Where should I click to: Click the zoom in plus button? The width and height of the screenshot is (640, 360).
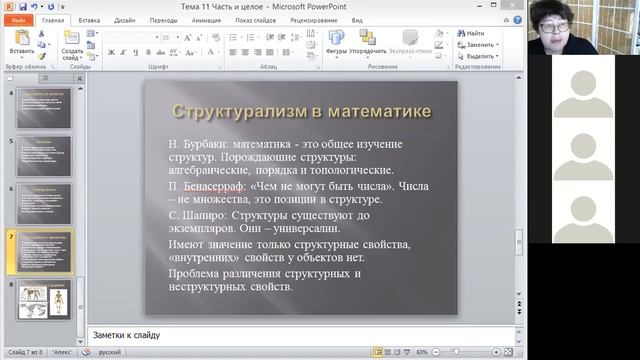coord(496,352)
